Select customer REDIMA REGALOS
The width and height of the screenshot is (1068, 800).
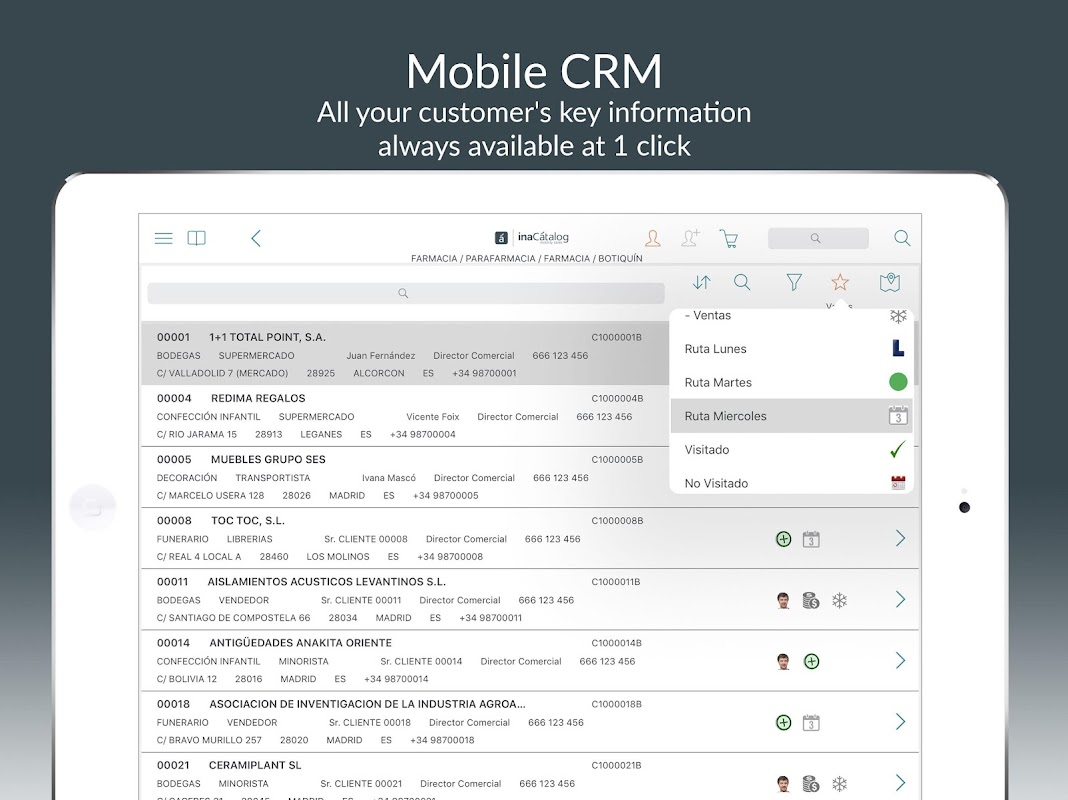pos(405,416)
